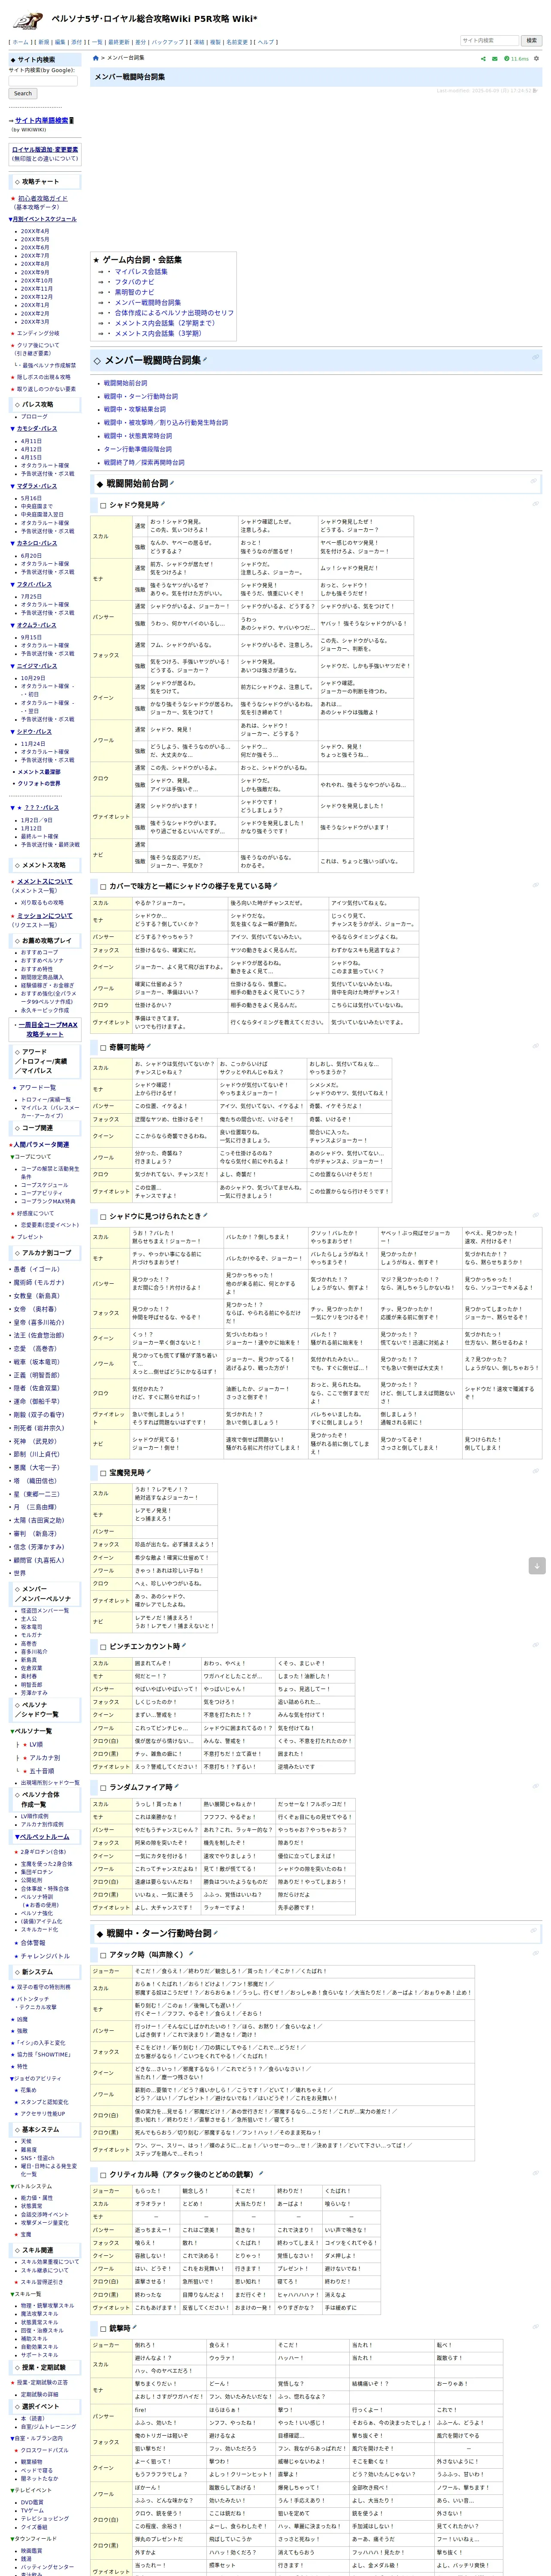Open サイト内単語検索 sidebar link
This screenshot has height=2576, width=551.
coord(42,120)
